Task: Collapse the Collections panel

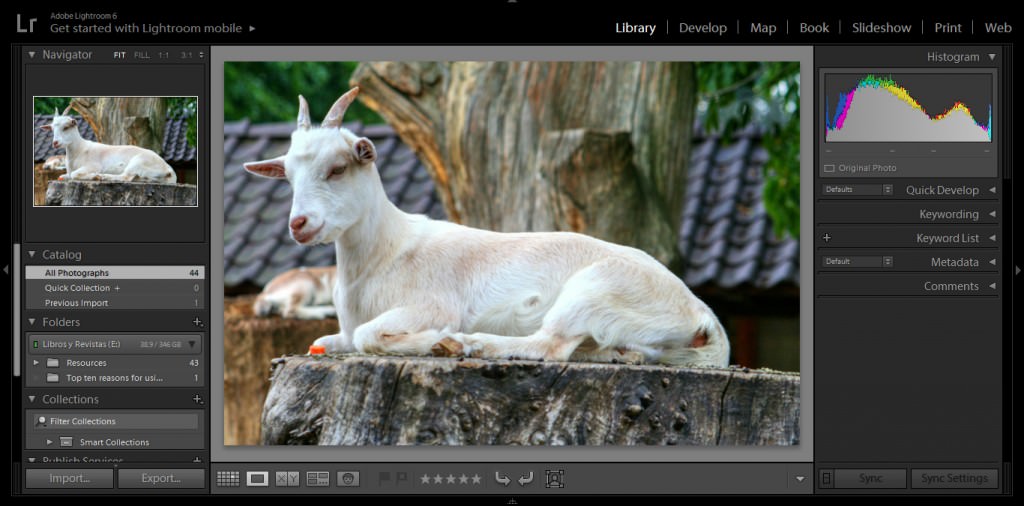Action: point(31,399)
